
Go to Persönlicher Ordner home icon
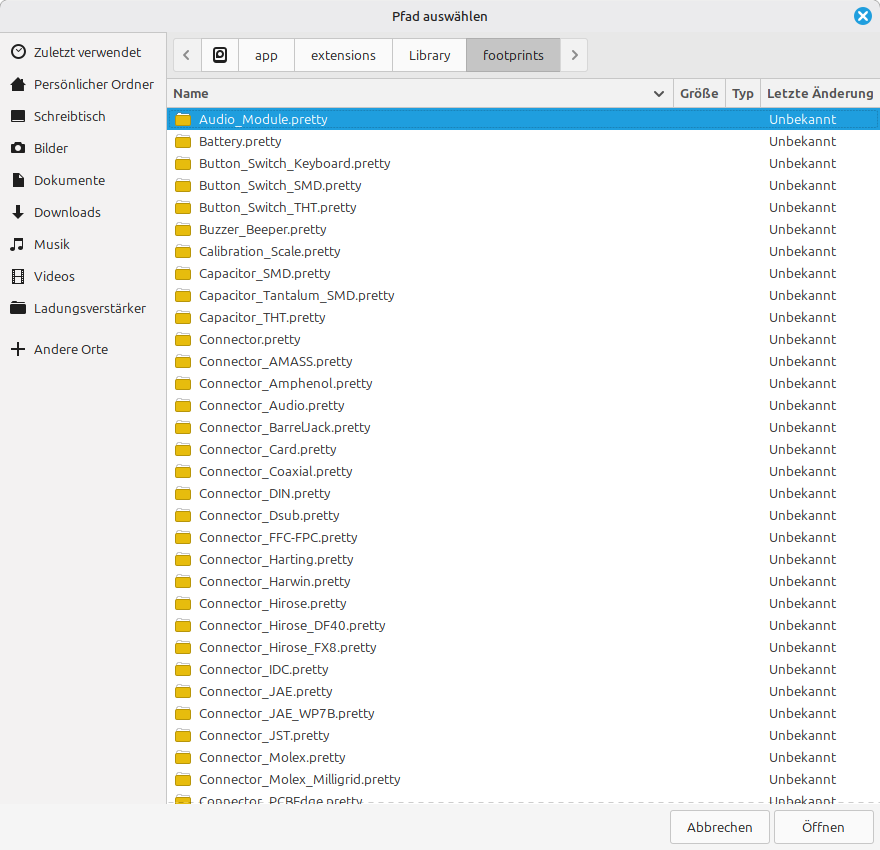[19, 84]
